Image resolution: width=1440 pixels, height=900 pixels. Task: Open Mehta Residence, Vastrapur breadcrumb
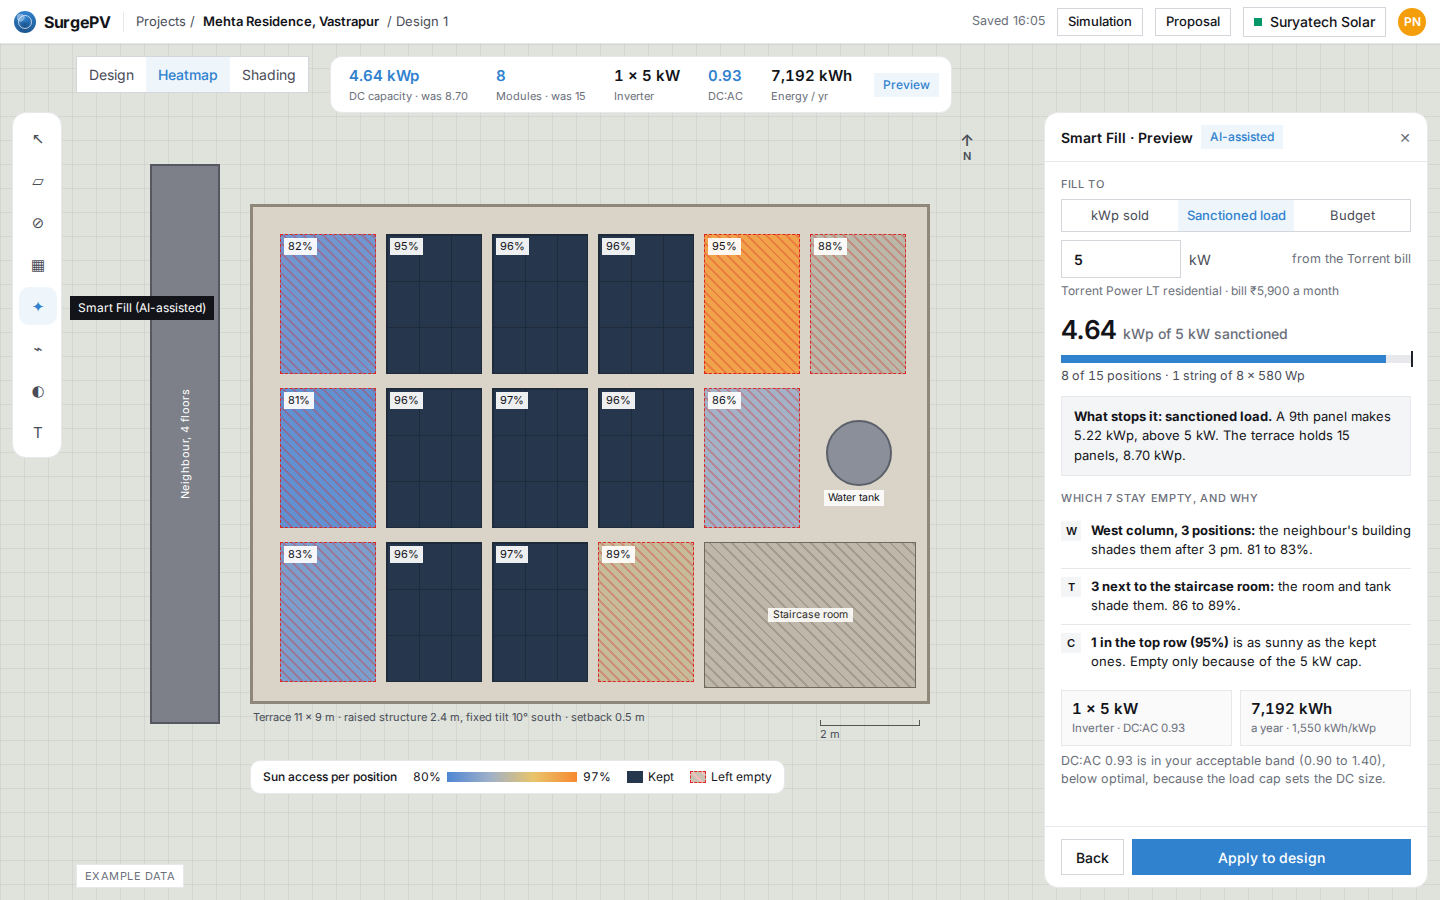click(x=291, y=22)
